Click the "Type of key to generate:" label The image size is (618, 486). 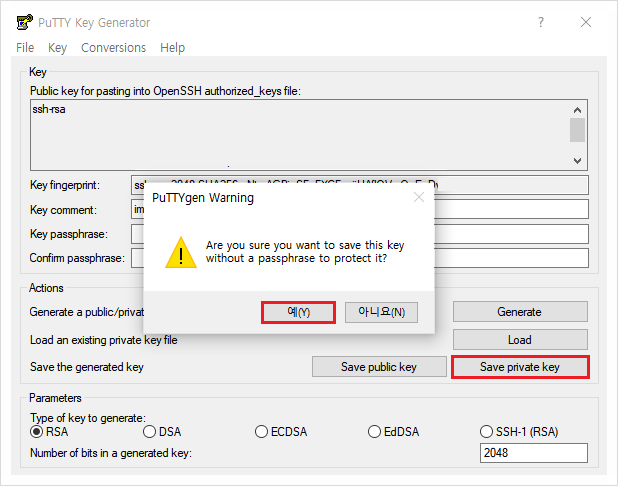click(x=88, y=418)
